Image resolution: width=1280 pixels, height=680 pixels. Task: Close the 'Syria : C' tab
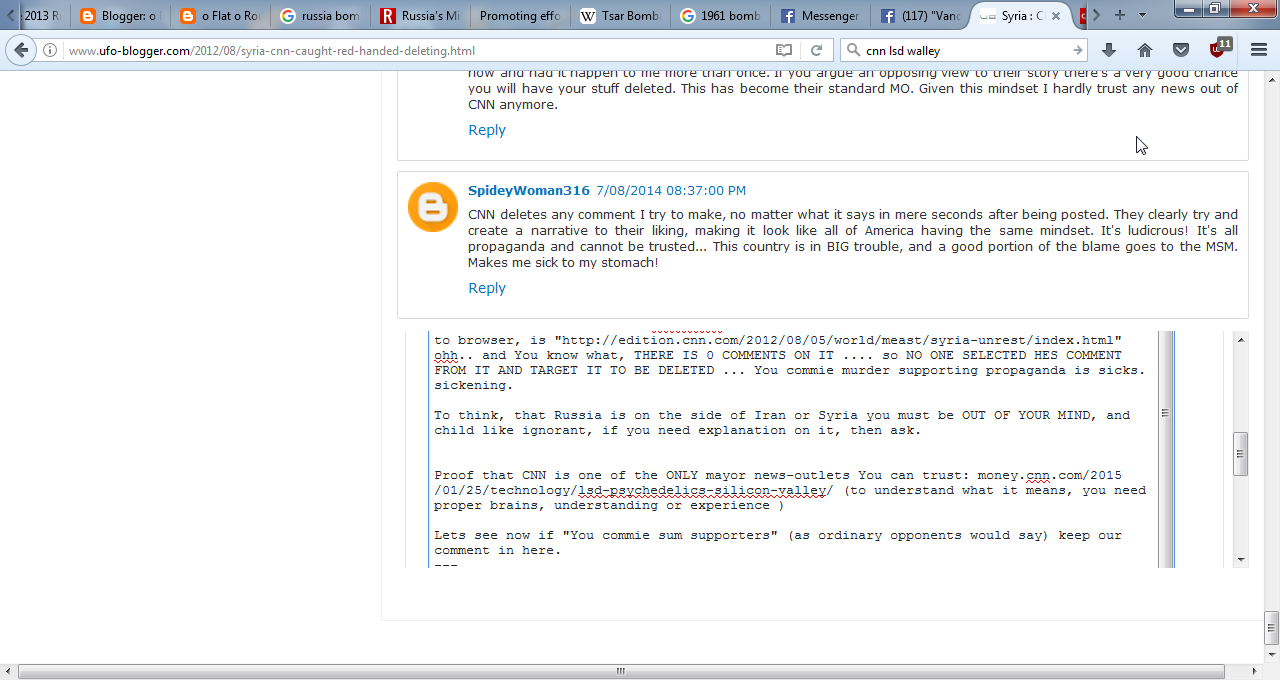pos(1056,16)
